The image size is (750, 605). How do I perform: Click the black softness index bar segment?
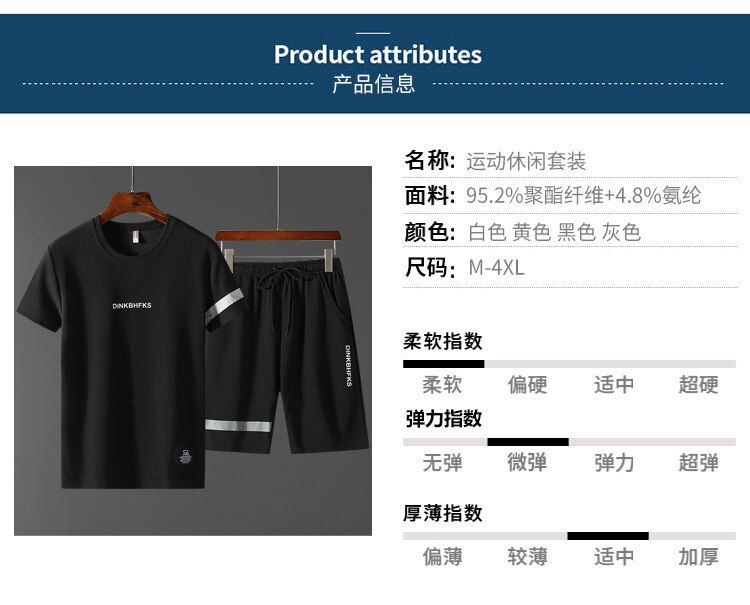point(443,364)
